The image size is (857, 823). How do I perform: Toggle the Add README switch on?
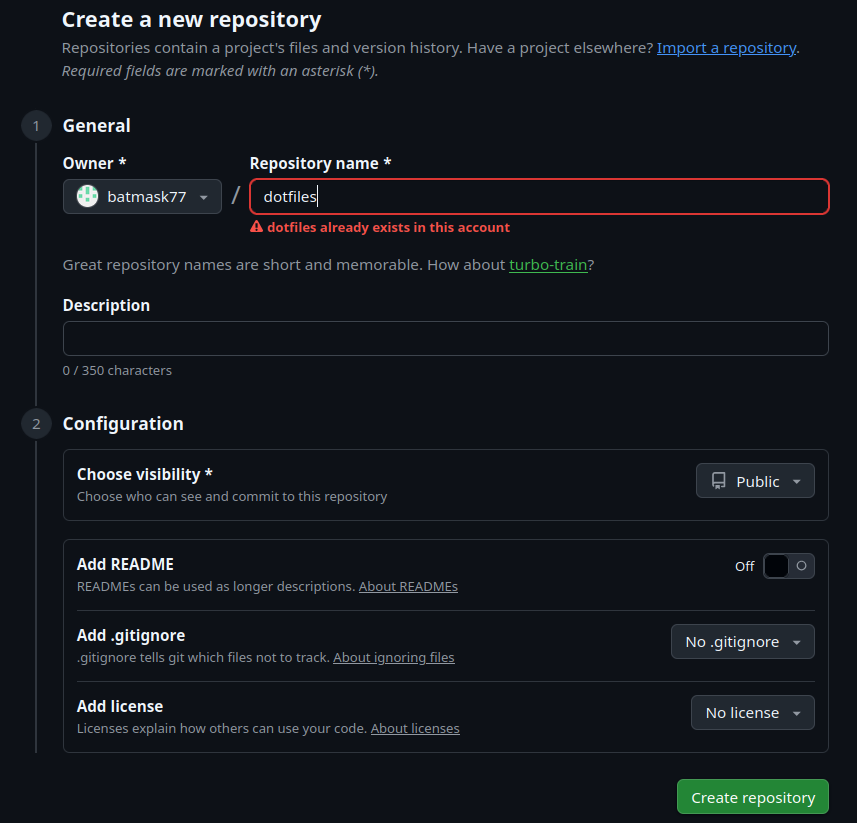click(788, 566)
